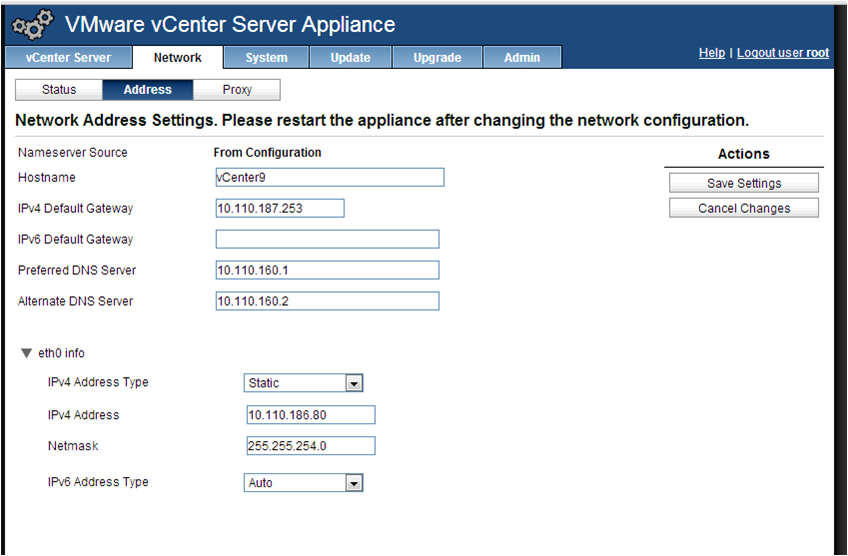Edit the Netmask field
Screen dimensions: 848x556
click(x=310, y=446)
